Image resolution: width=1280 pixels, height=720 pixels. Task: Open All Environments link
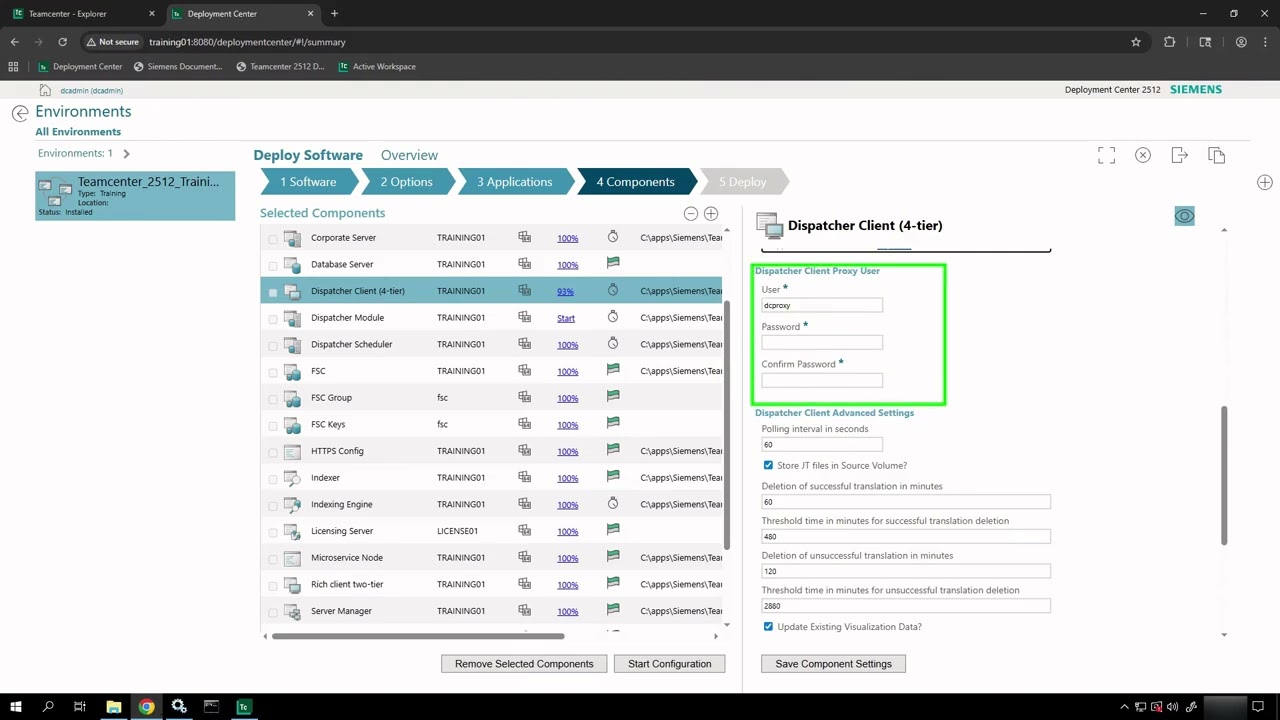click(x=78, y=132)
